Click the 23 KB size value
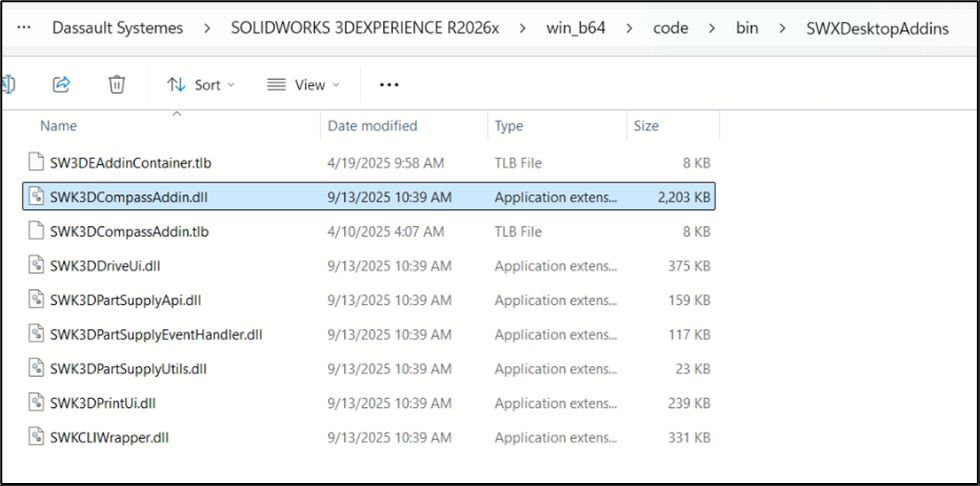980x486 pixels. tap(692, 369)
